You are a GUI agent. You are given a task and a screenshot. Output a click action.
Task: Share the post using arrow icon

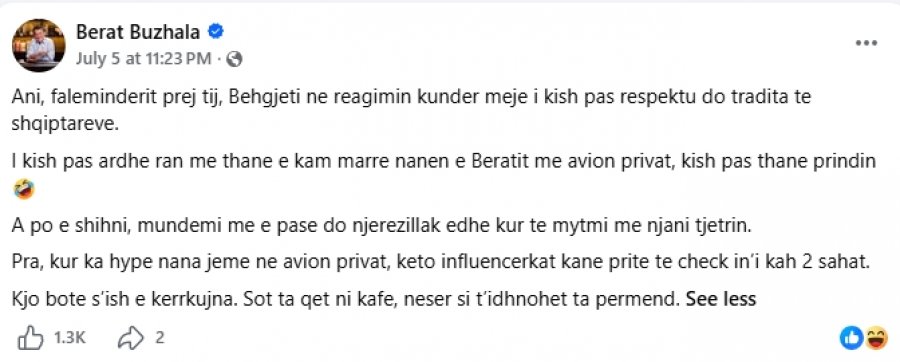coord(130,338)
